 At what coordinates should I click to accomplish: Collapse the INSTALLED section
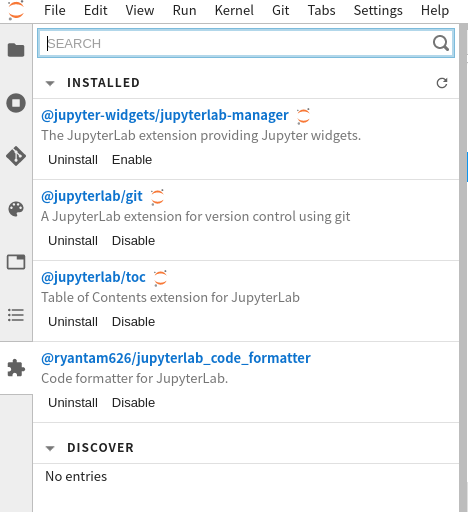point(50,83)
